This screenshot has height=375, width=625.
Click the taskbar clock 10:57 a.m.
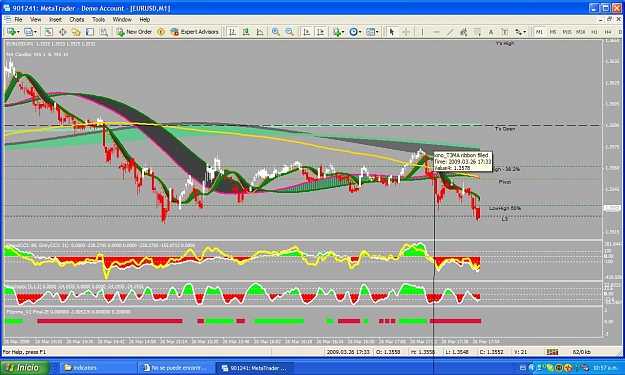605,368
